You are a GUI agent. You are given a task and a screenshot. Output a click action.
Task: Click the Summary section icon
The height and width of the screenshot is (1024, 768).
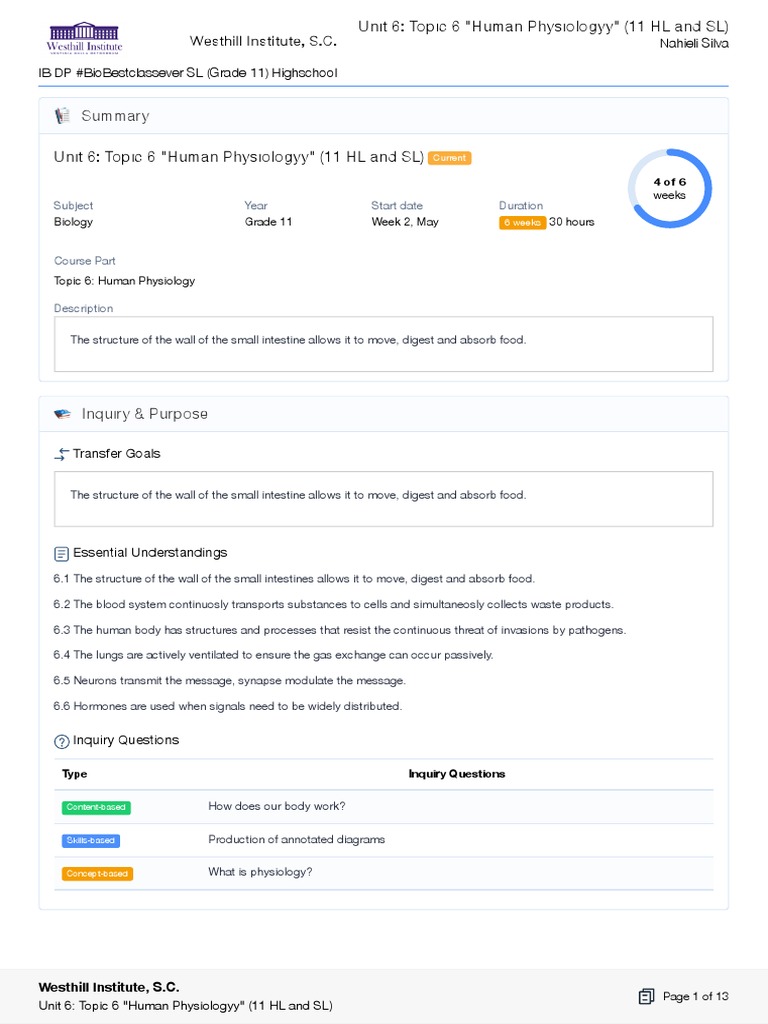point(62,116)
